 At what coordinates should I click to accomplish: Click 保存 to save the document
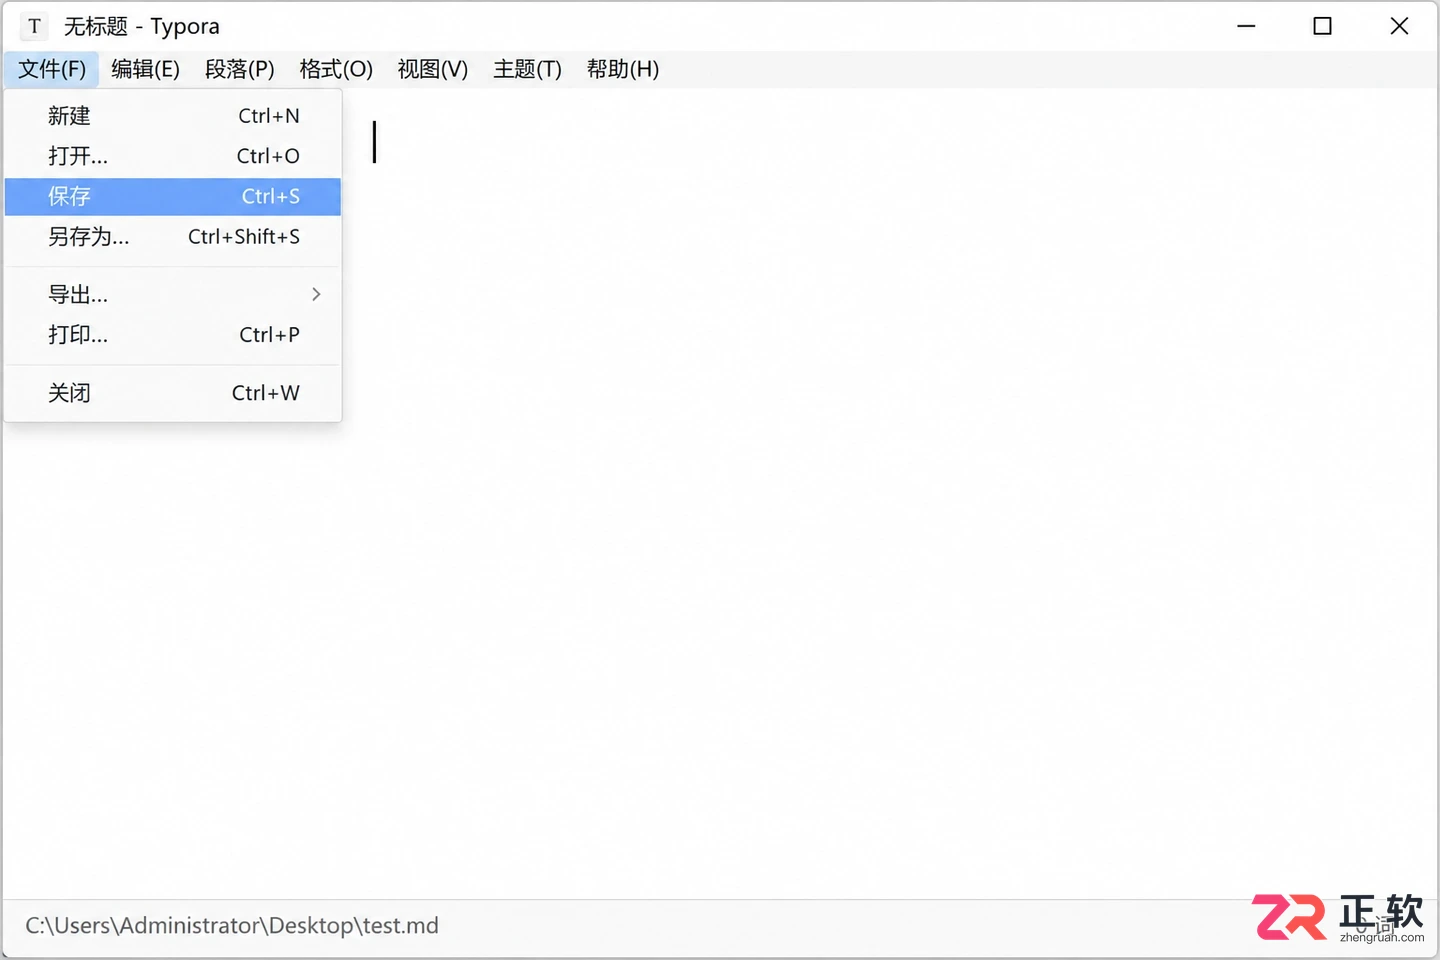173,197
